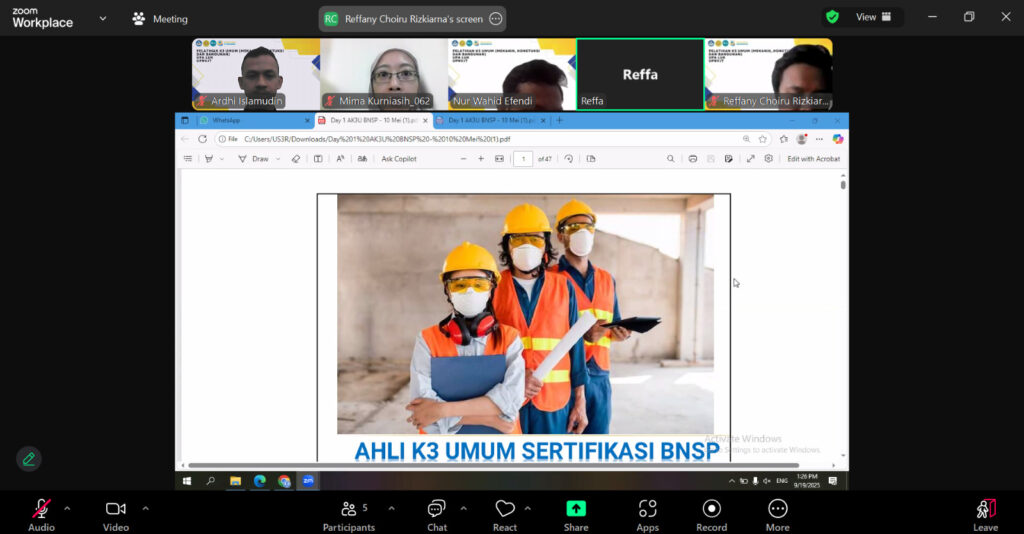Expand the Video options arrow
The image size is (1024, 534).
[x=145, y=508]
